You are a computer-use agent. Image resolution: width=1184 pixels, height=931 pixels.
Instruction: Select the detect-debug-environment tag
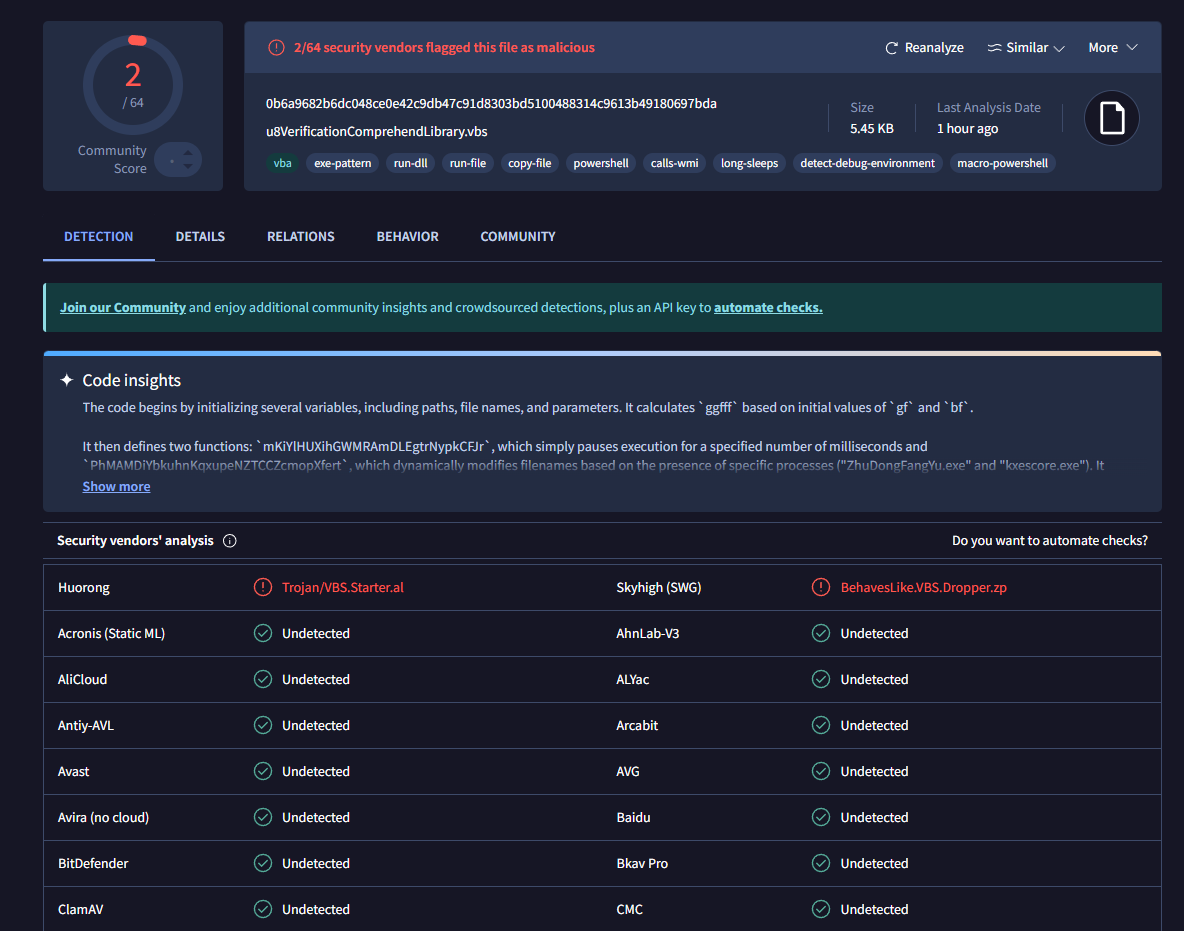[x=868, y=163]
